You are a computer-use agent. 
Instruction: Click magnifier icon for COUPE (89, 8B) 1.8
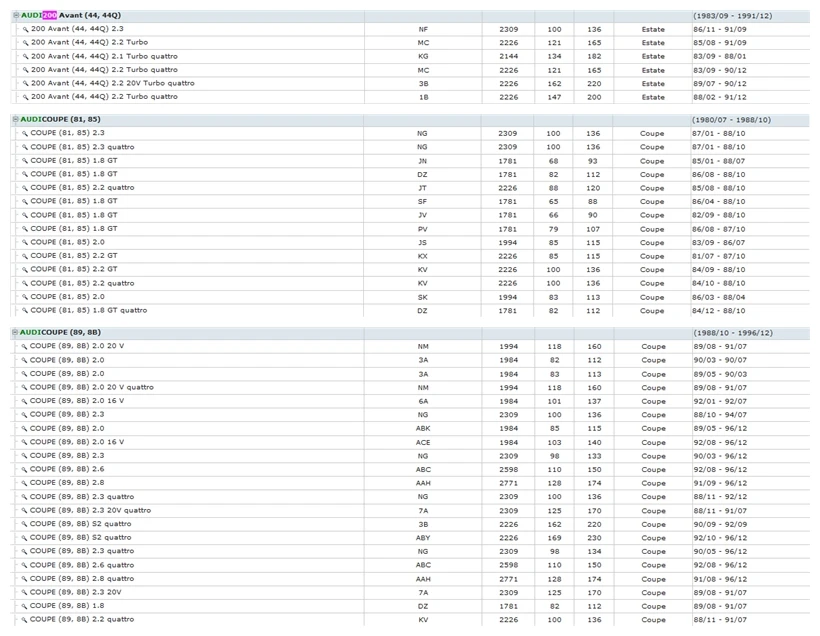(x=24, y=606)
